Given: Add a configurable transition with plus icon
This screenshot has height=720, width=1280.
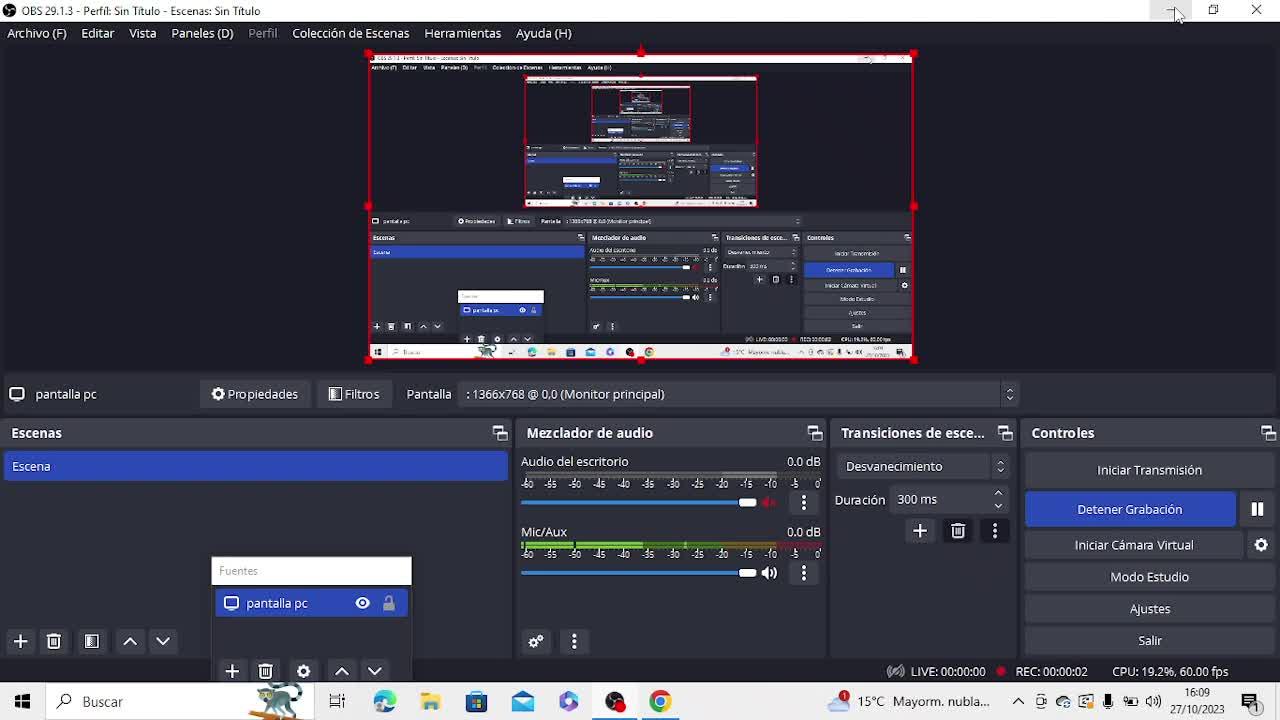Looking at the screenshot, I should point(920,531).
